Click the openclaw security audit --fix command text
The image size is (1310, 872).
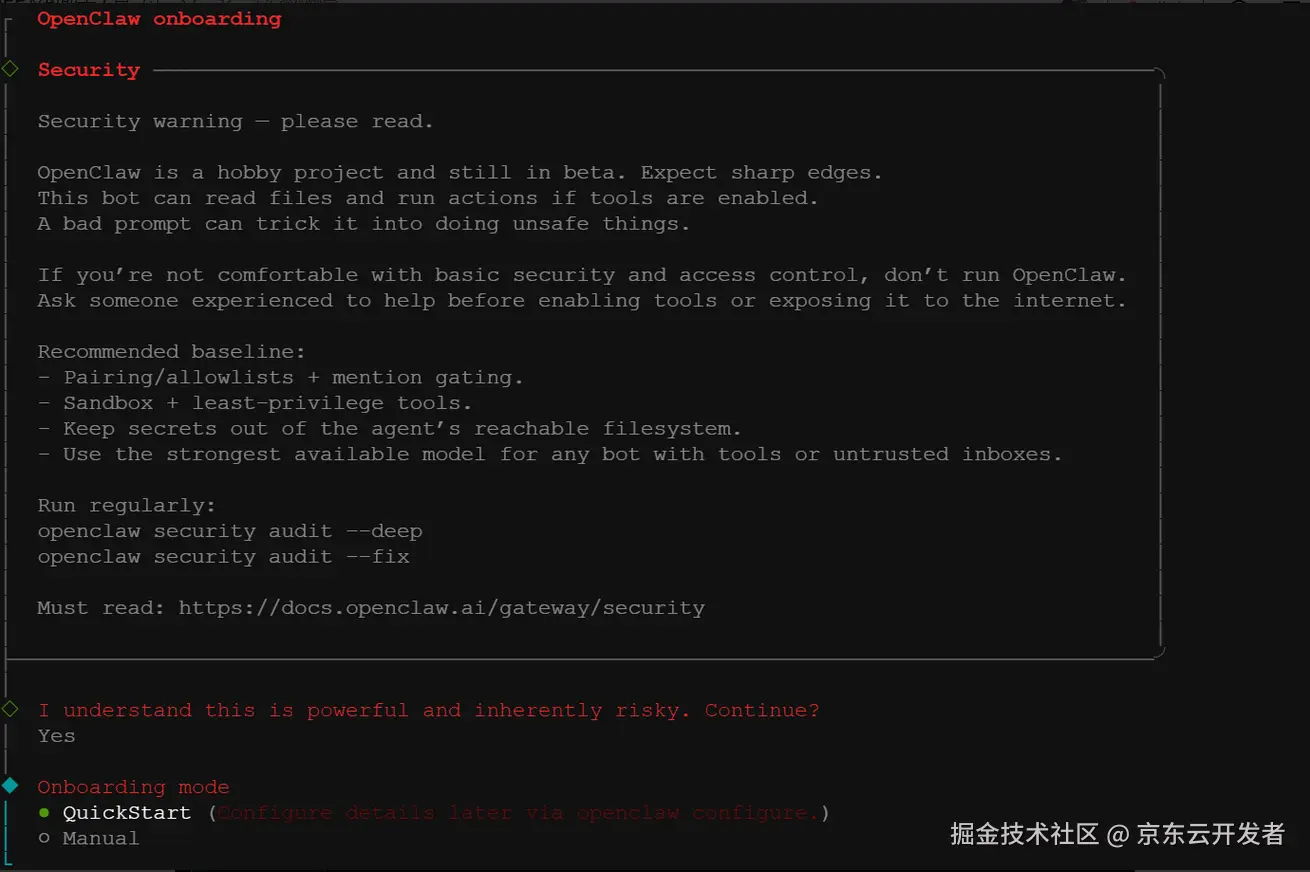click(x=222, y=556)
